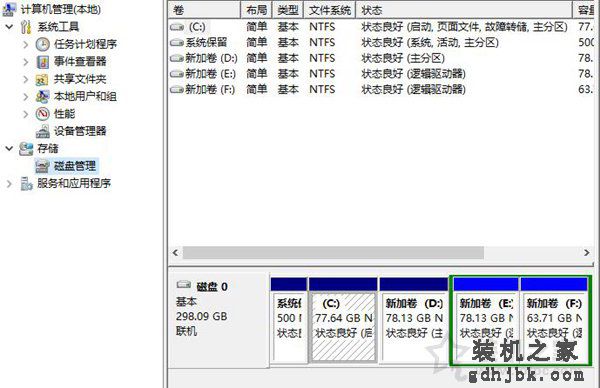This screenshot has height=388, width=600.
Task: Open 设备管理器 in the tree
Action: coord(80,131)
